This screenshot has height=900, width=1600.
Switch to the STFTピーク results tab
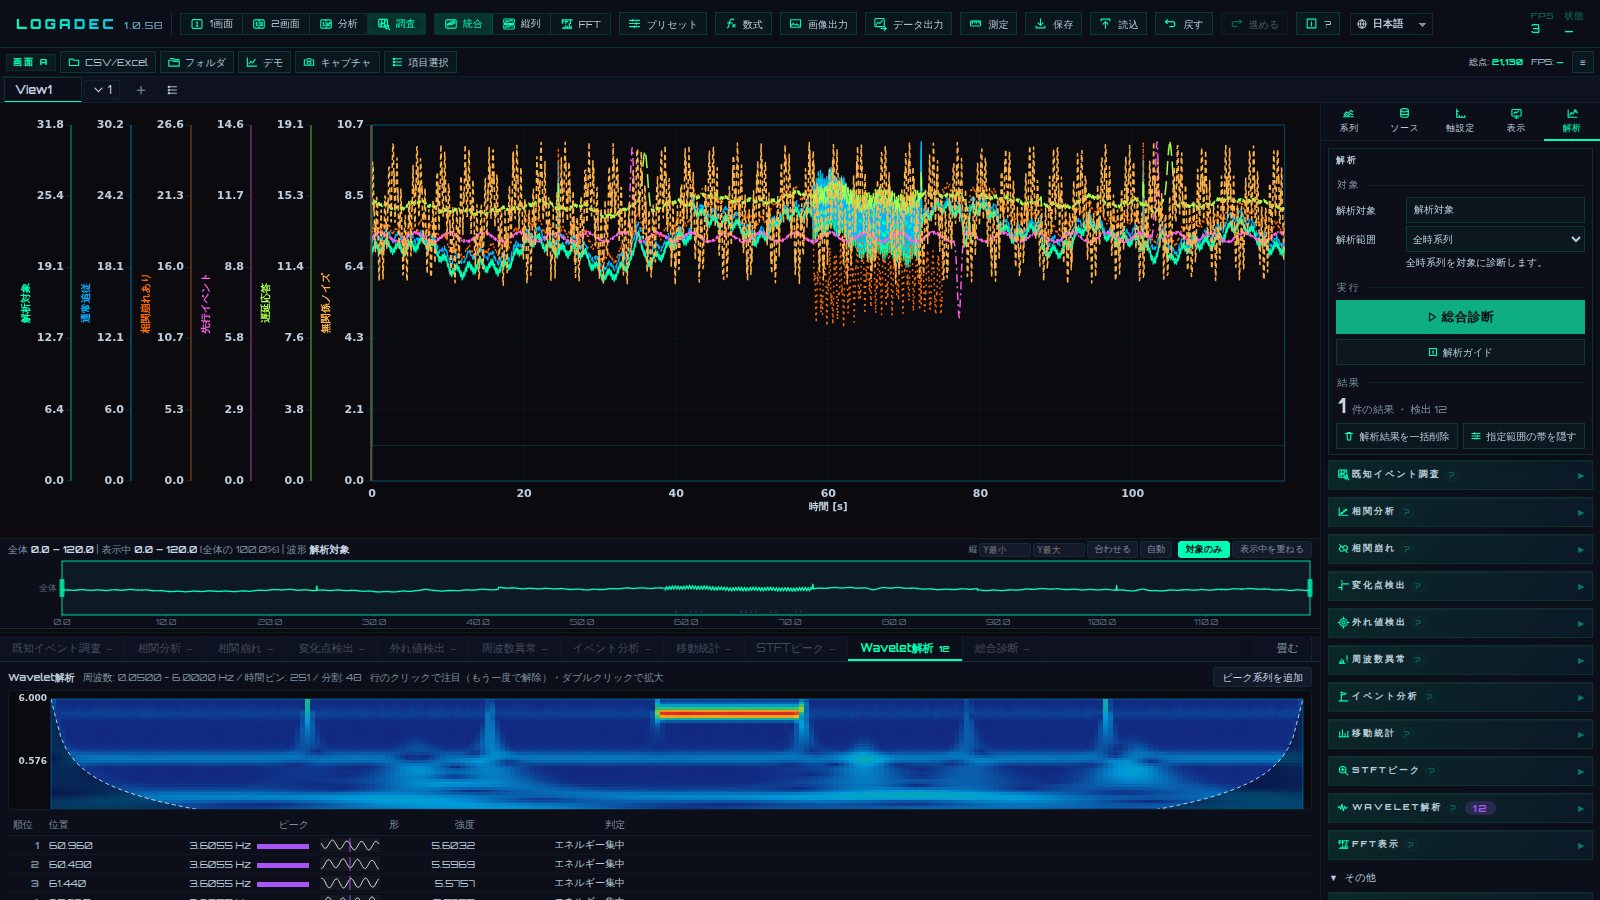click(795, 648)
